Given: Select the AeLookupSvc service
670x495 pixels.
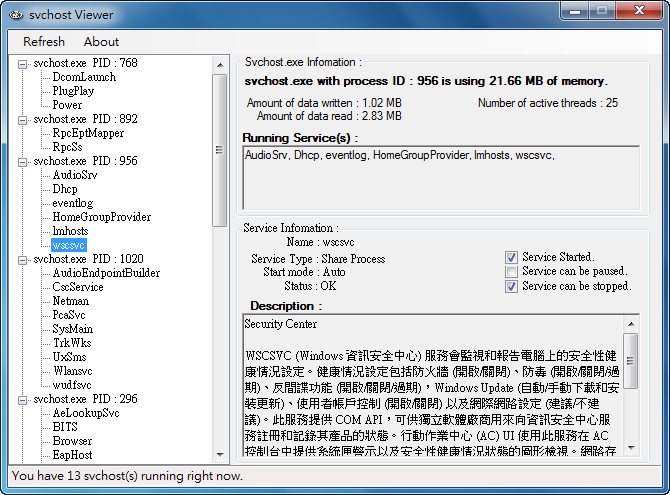Looking at the screenshot, I should pyautogui.click(x=86, y=413).
